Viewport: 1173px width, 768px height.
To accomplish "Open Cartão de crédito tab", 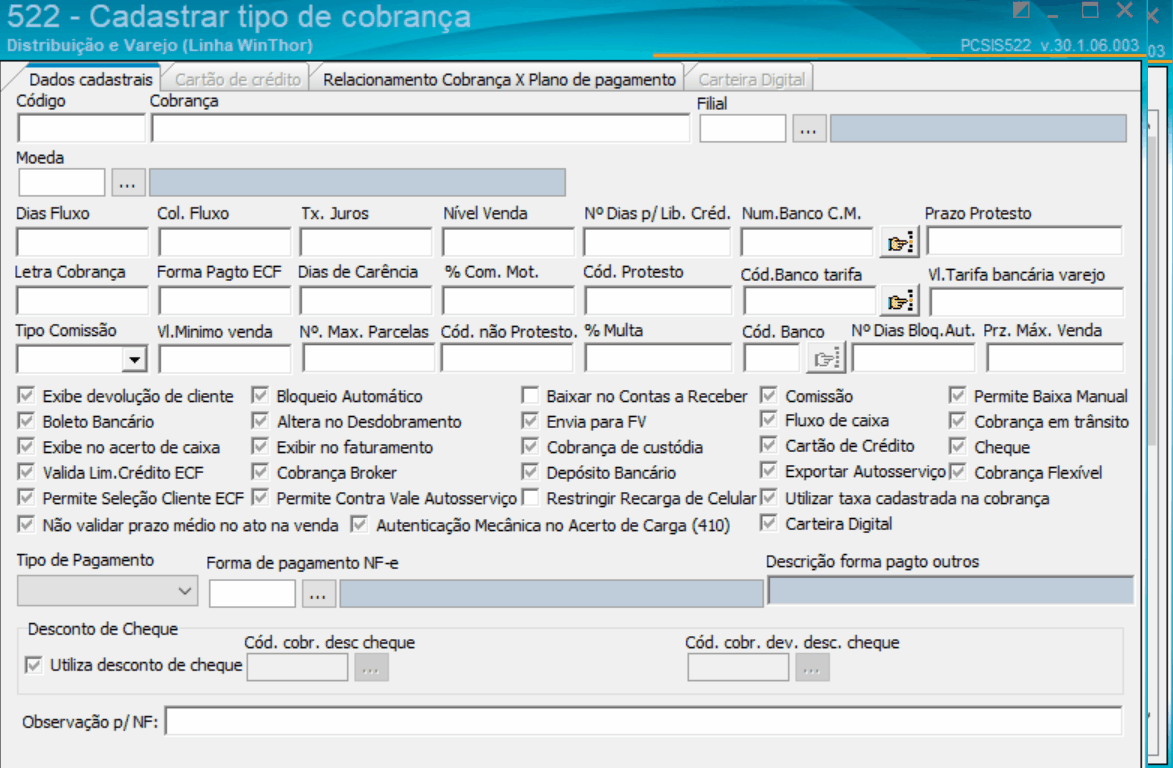I will coord(238,79).
